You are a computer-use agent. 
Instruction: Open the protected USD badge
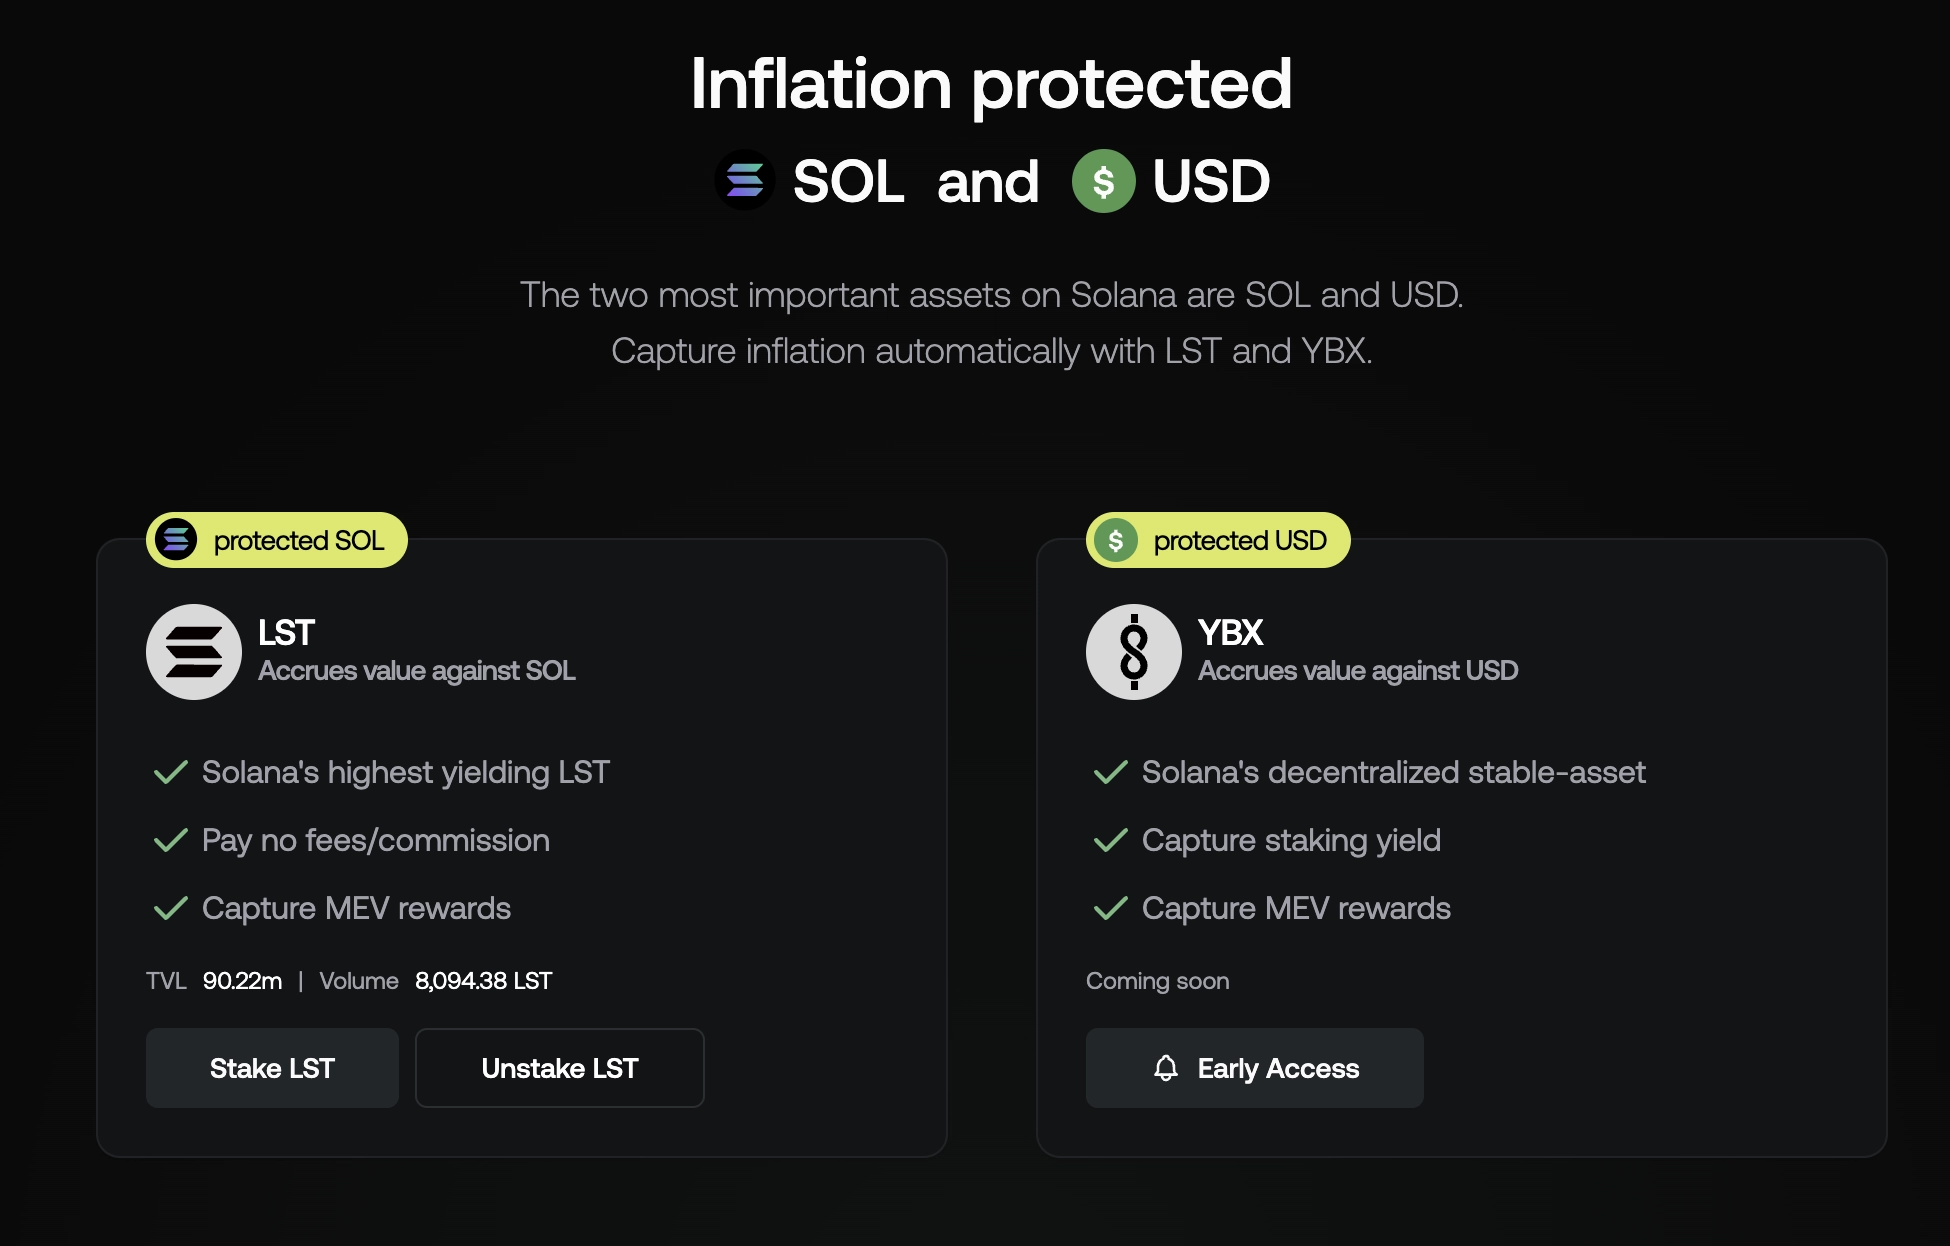click(x=1218, y=540)
